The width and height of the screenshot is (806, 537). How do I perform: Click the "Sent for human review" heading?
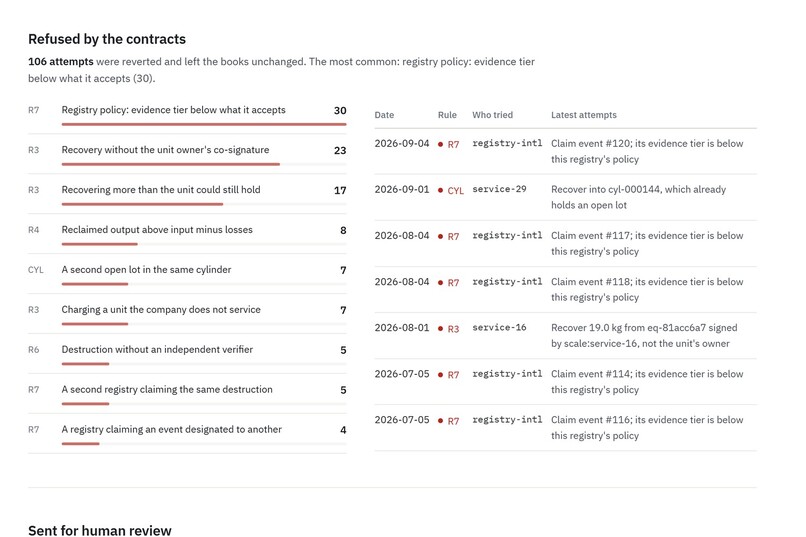pyautogui.click(x=100, y=530)
